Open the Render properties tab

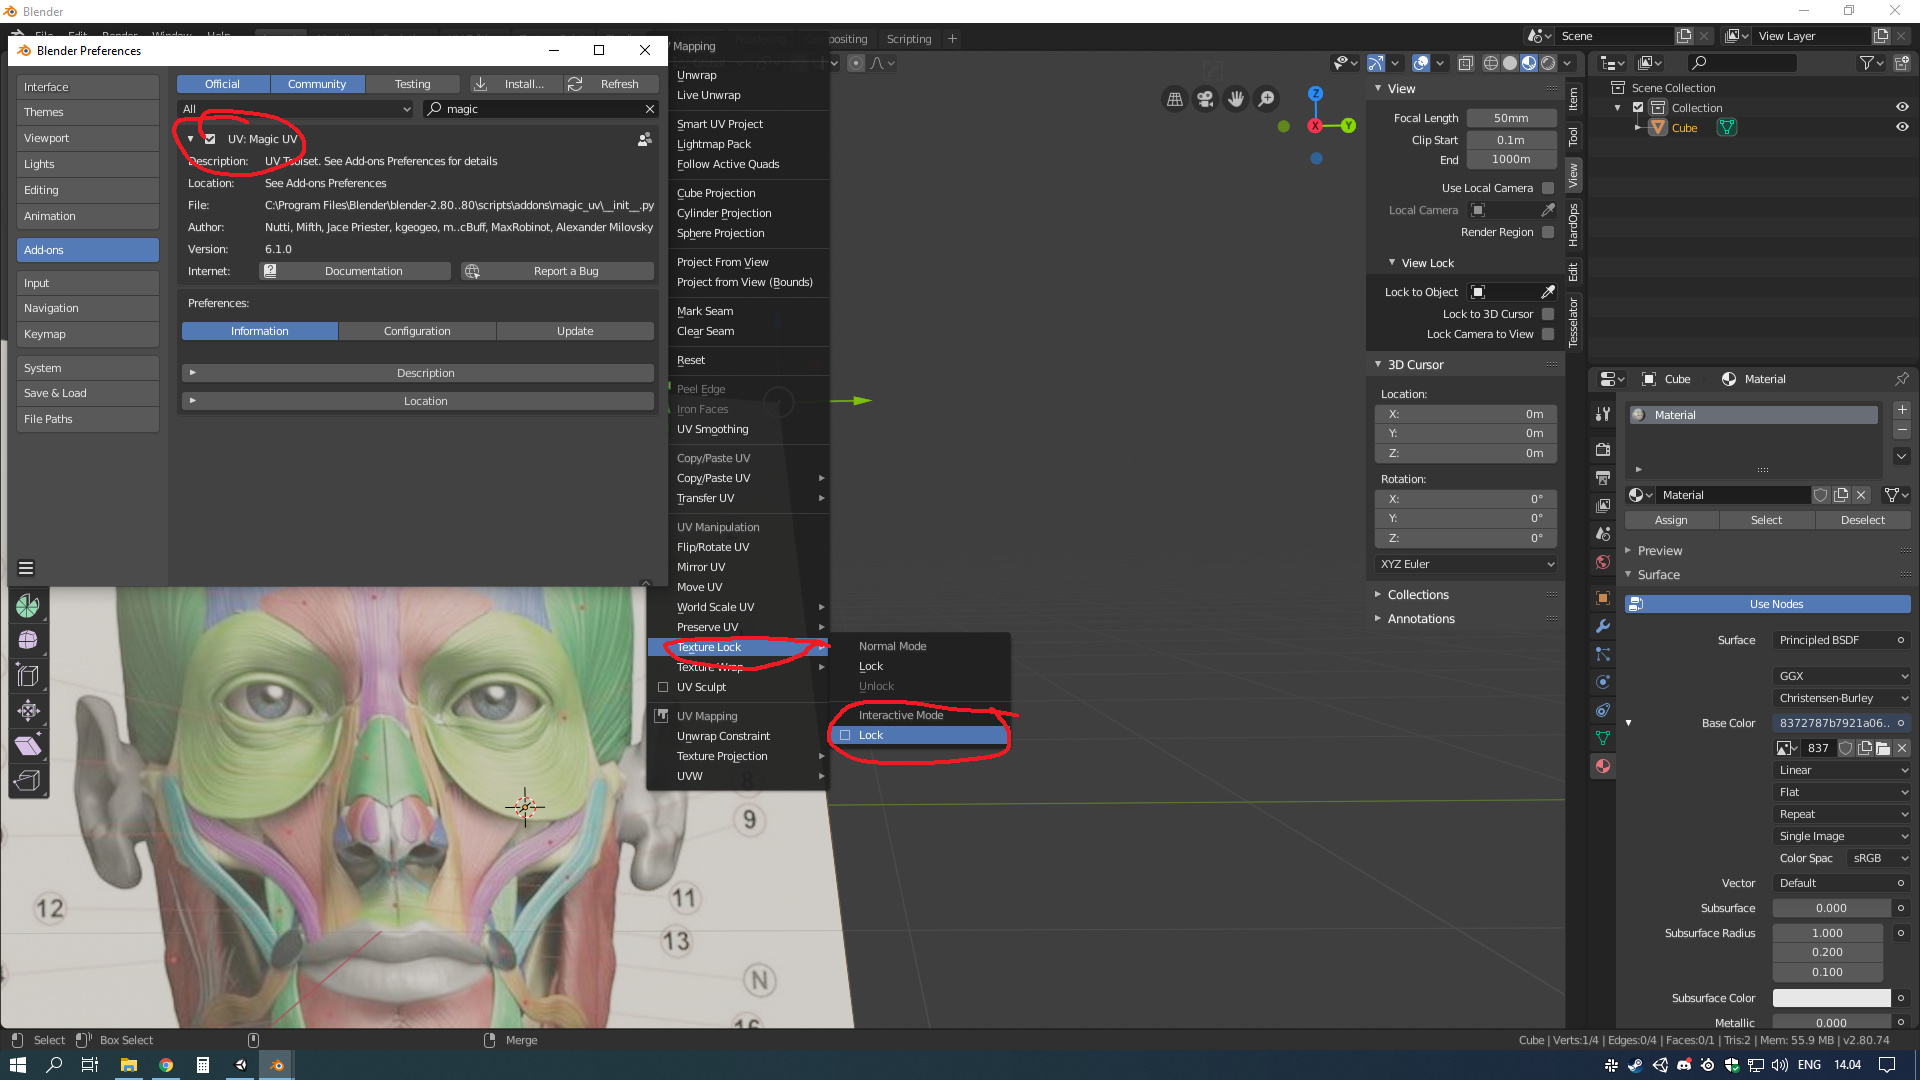1602,449
